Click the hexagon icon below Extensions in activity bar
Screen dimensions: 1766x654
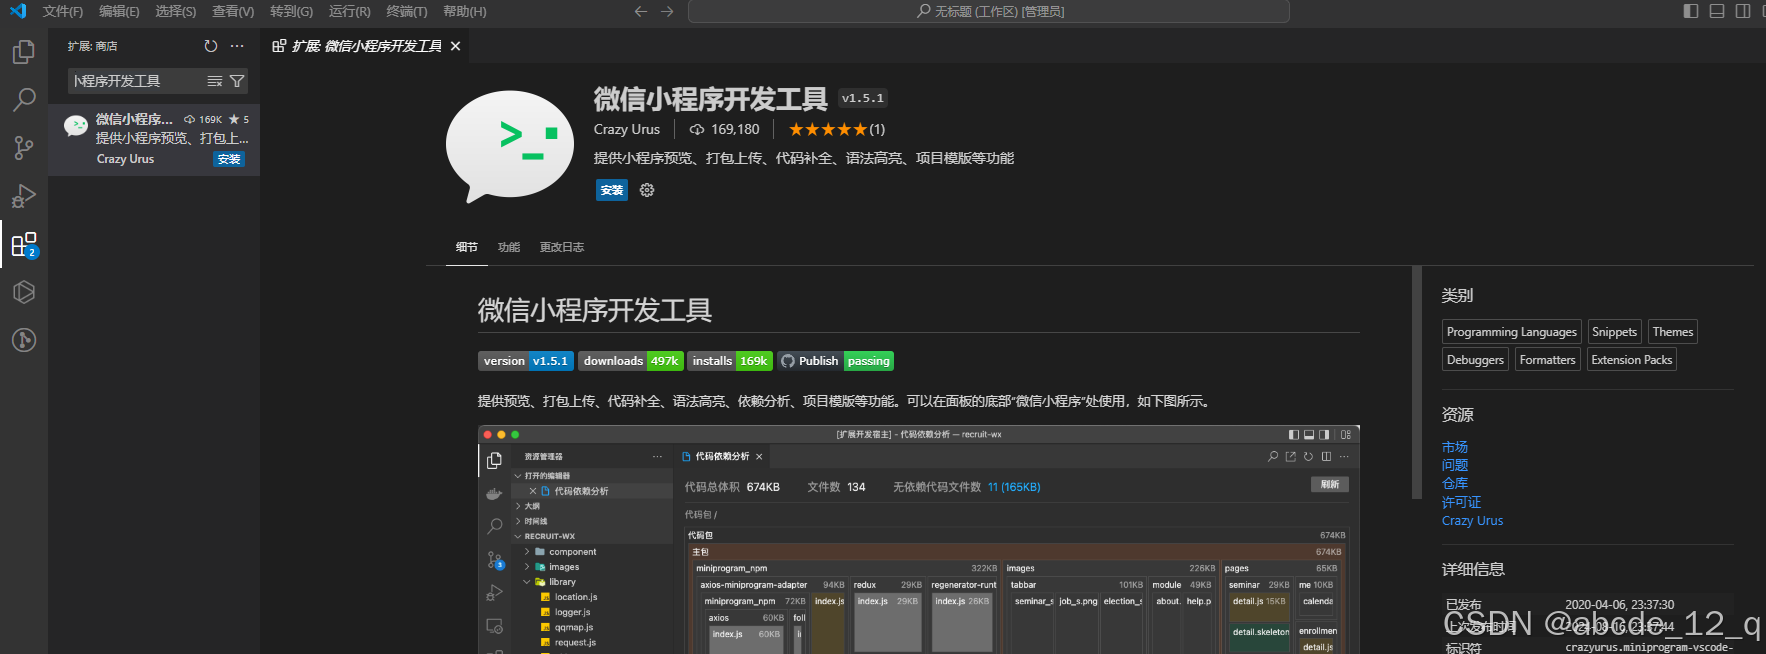point(24,292)
